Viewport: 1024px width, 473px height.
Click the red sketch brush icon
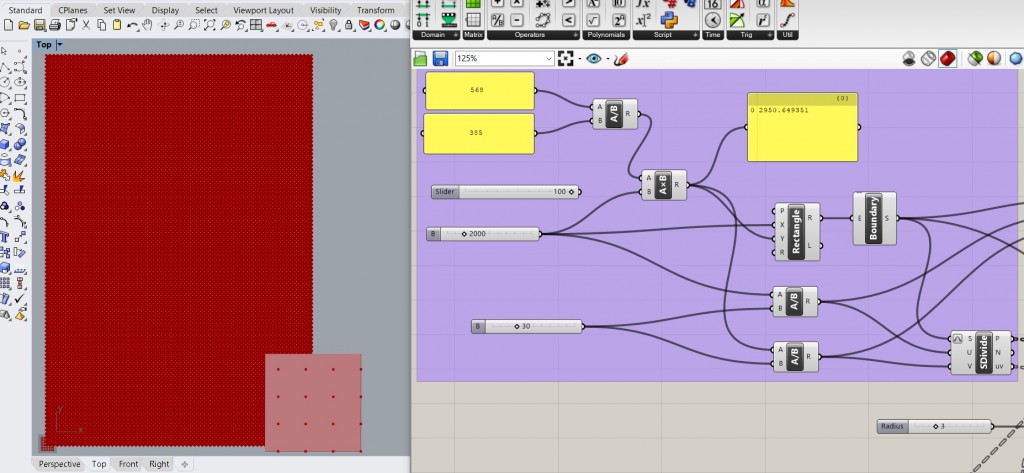620,59
